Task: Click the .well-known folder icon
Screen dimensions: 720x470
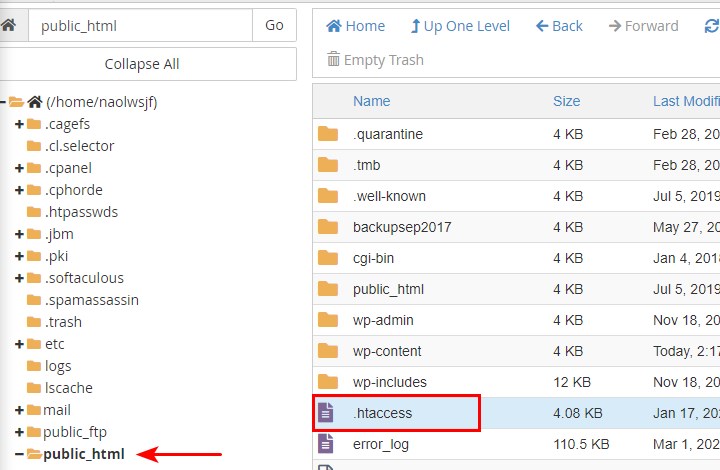Action: 328,196
